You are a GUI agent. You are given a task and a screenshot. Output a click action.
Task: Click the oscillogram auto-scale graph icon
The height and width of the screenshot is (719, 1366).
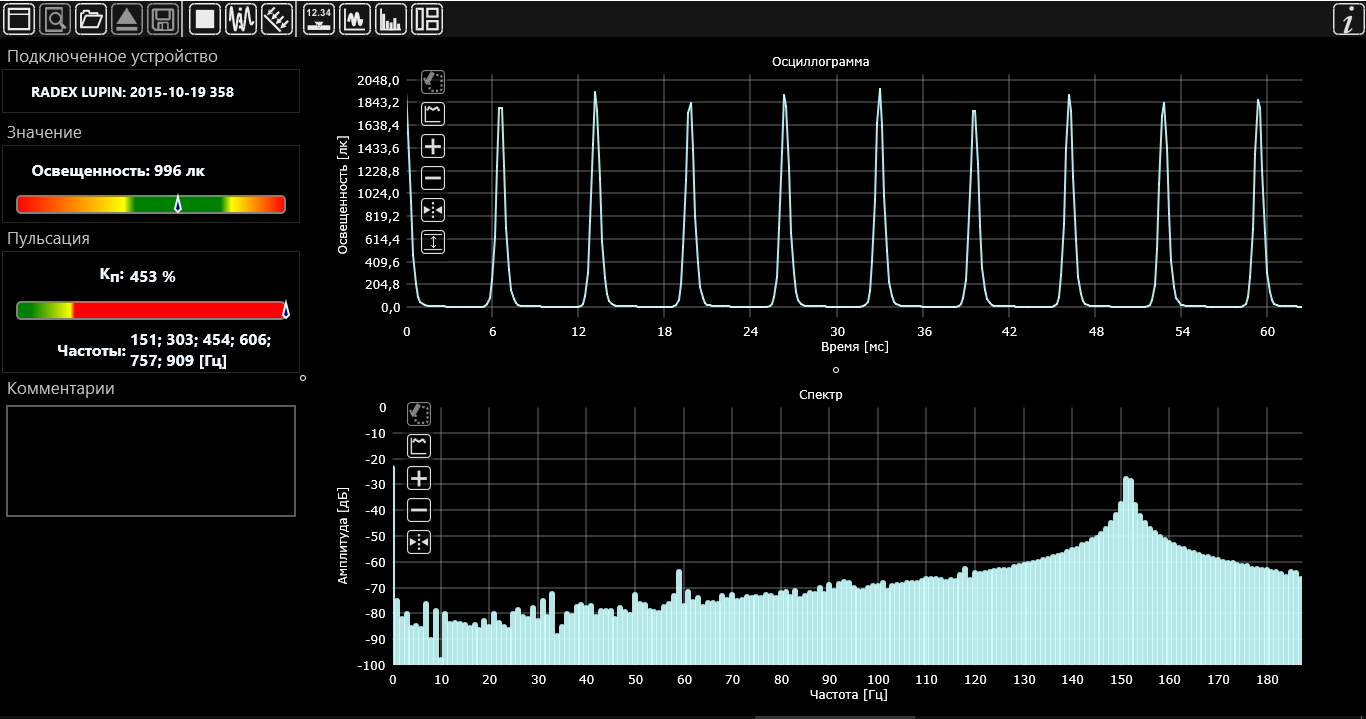(433, 113)
